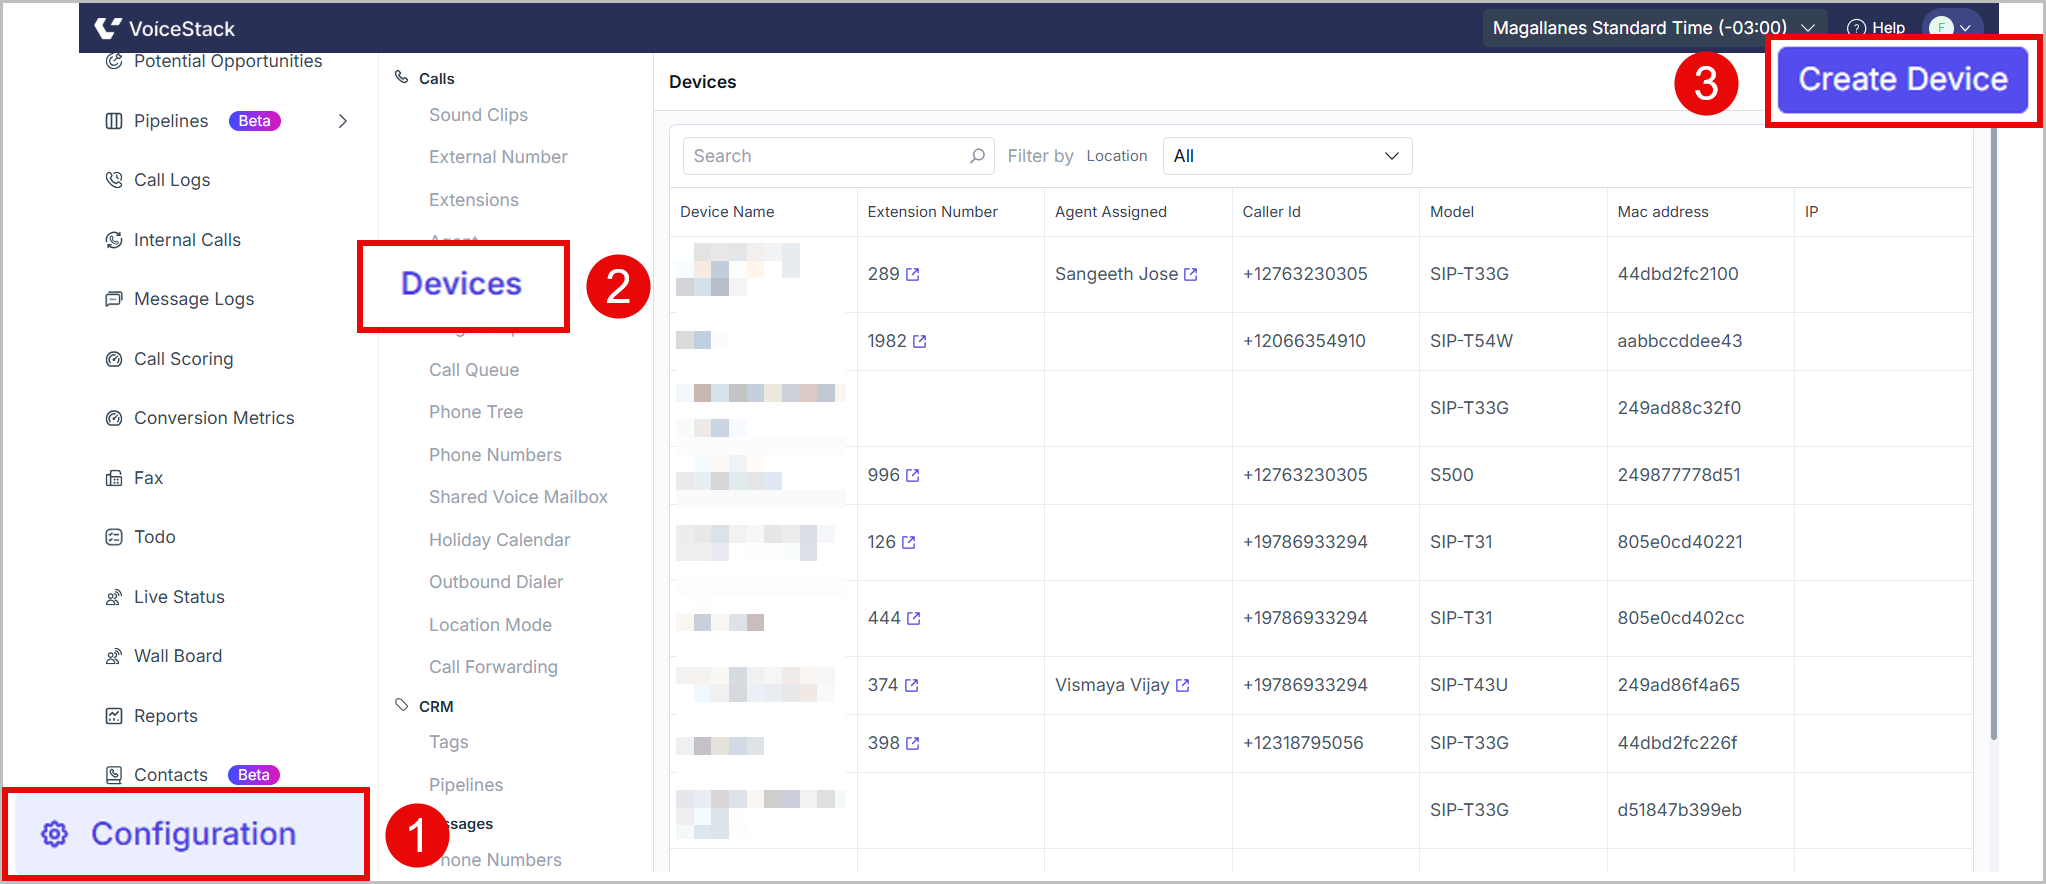Click the CRM section tag icon
Screen dimensions: 2046x884
pos(402,705)
